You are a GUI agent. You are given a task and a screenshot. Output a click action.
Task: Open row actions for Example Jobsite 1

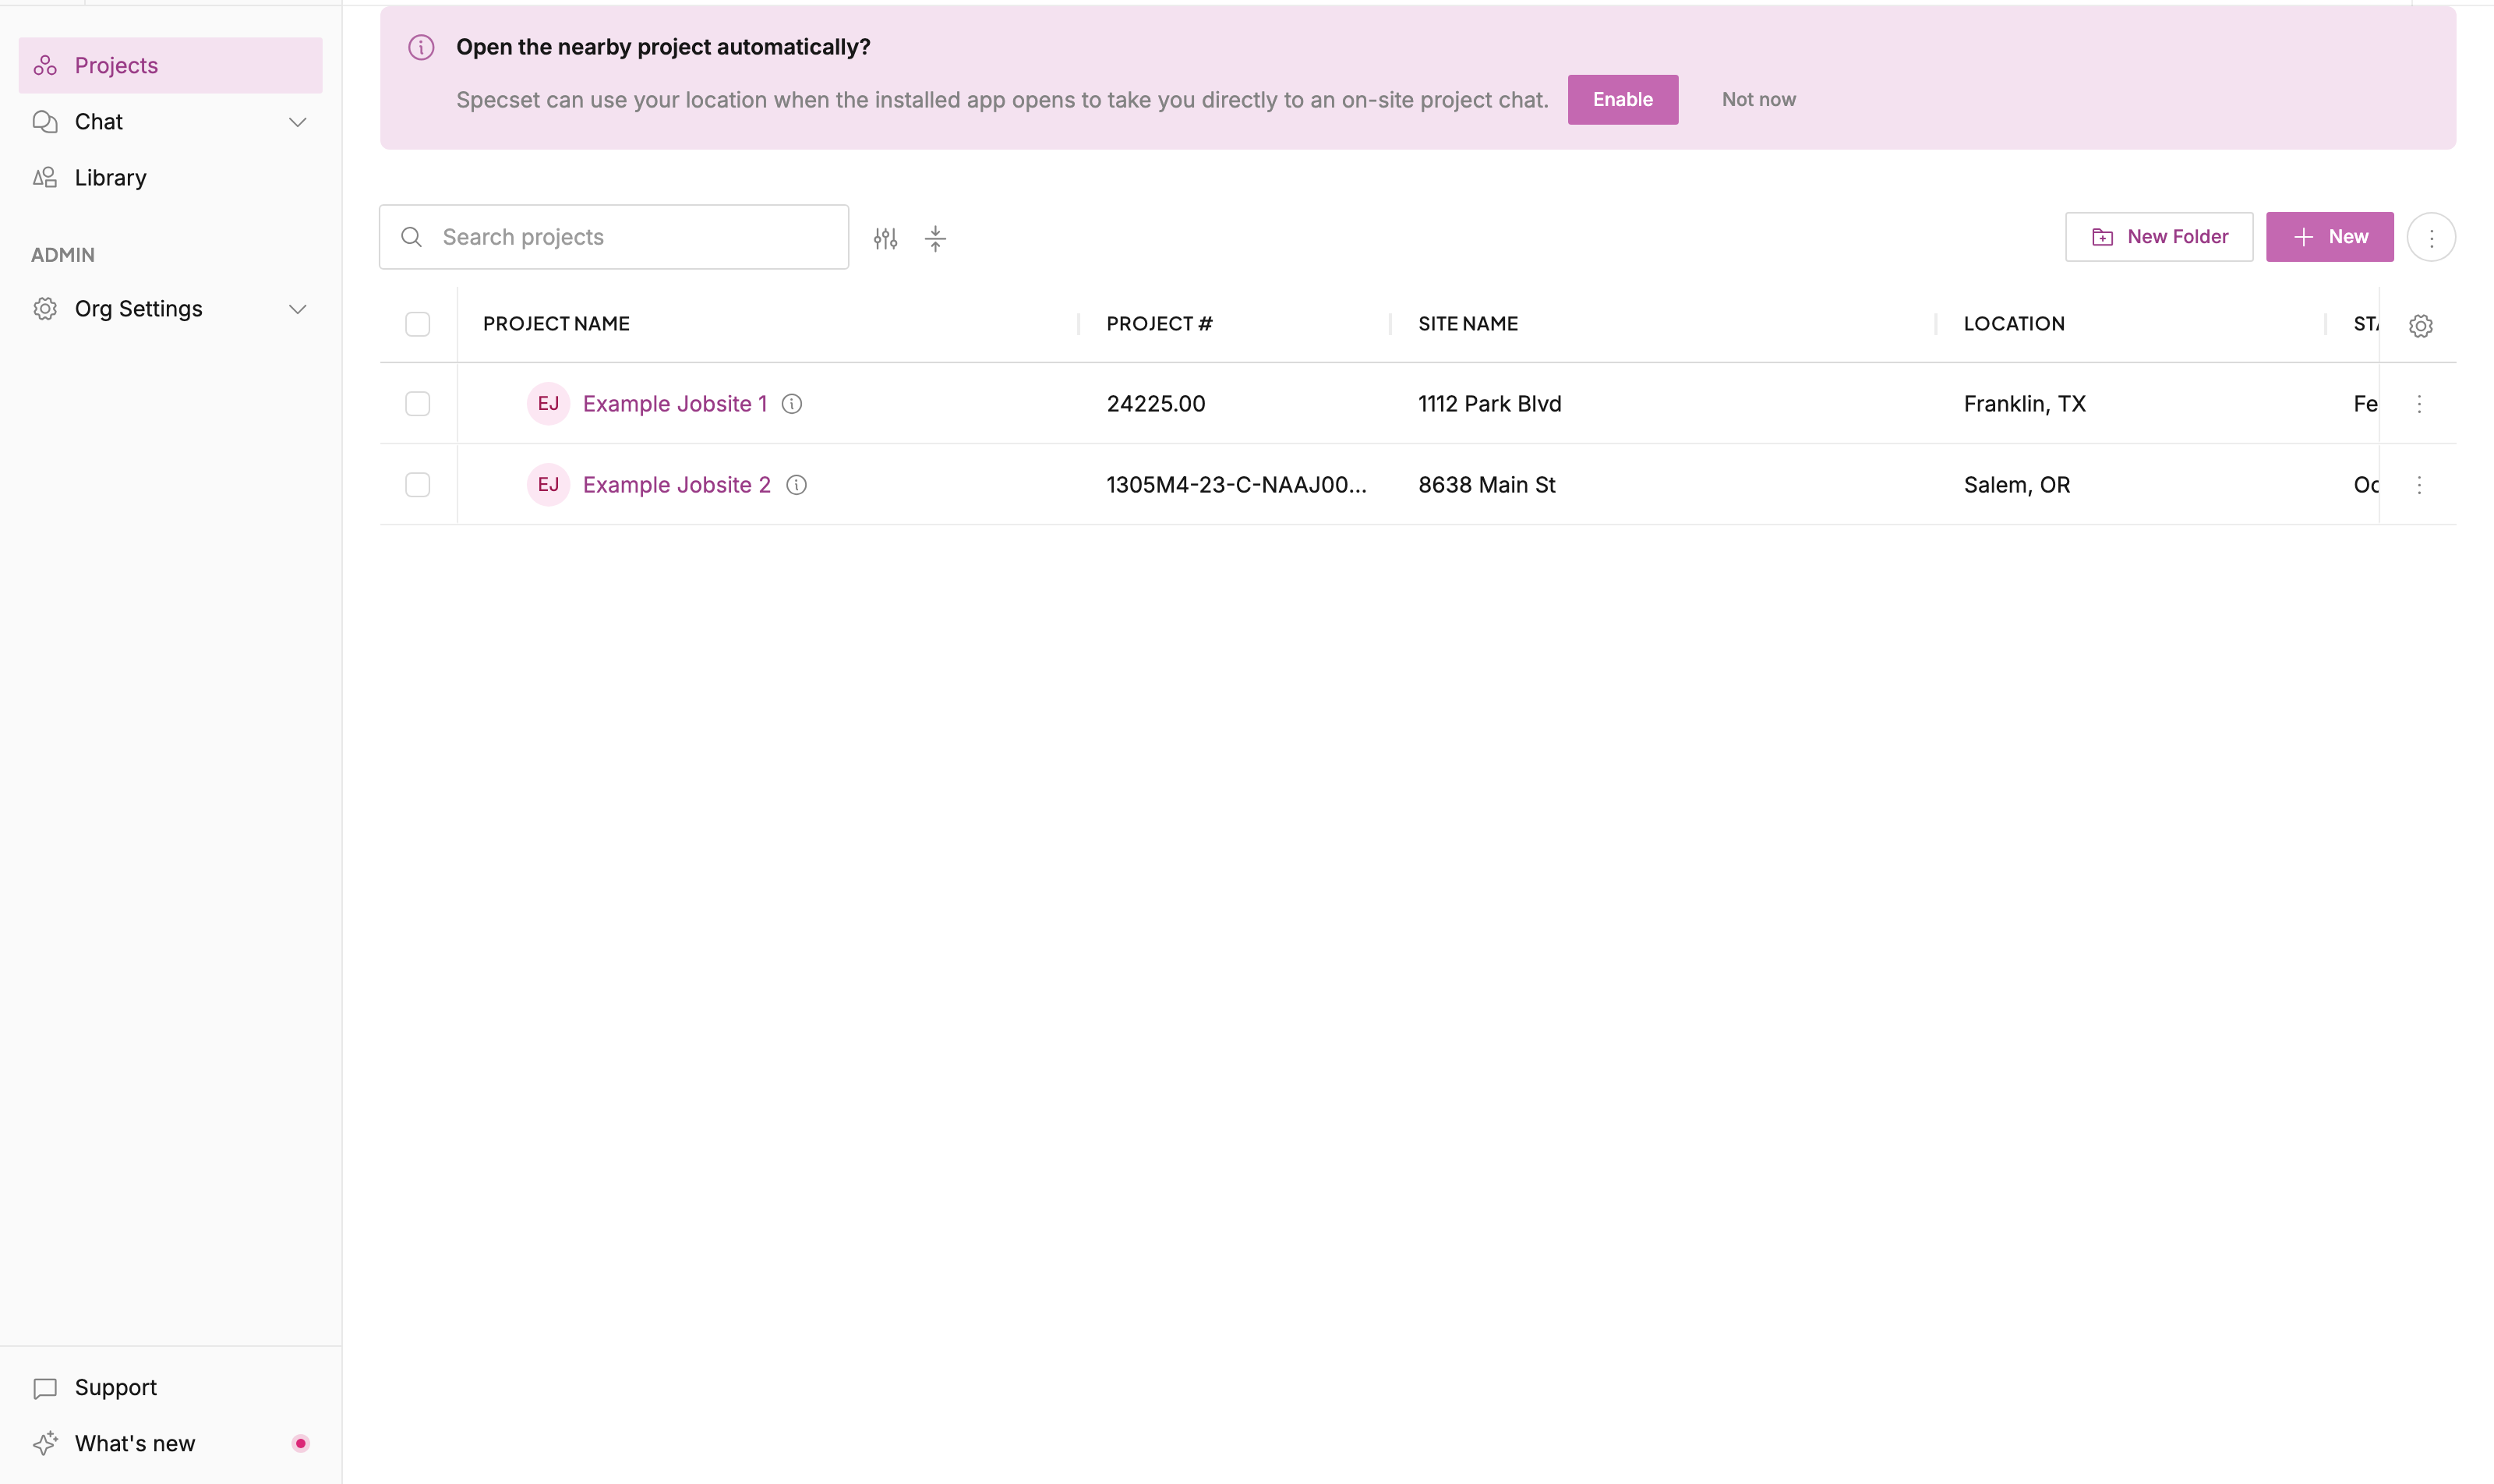[x=2419, y=403]
